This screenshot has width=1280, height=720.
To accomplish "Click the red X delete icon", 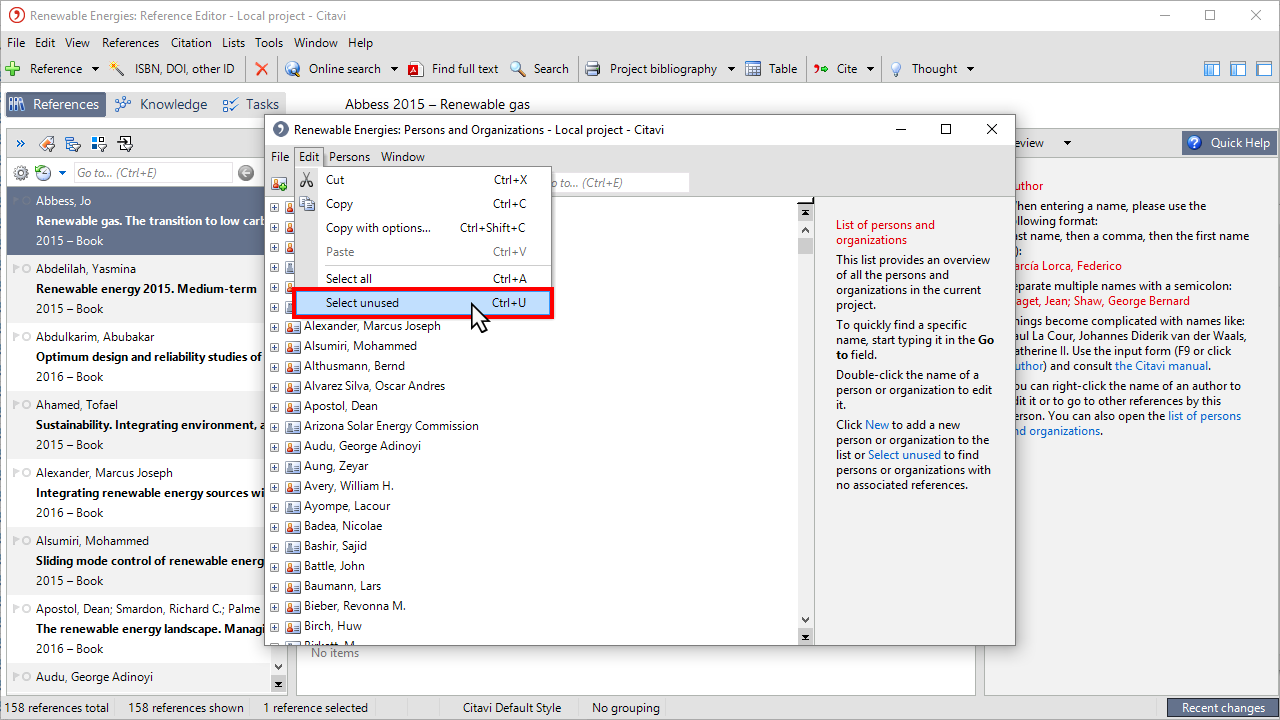I will pos(262,69).
